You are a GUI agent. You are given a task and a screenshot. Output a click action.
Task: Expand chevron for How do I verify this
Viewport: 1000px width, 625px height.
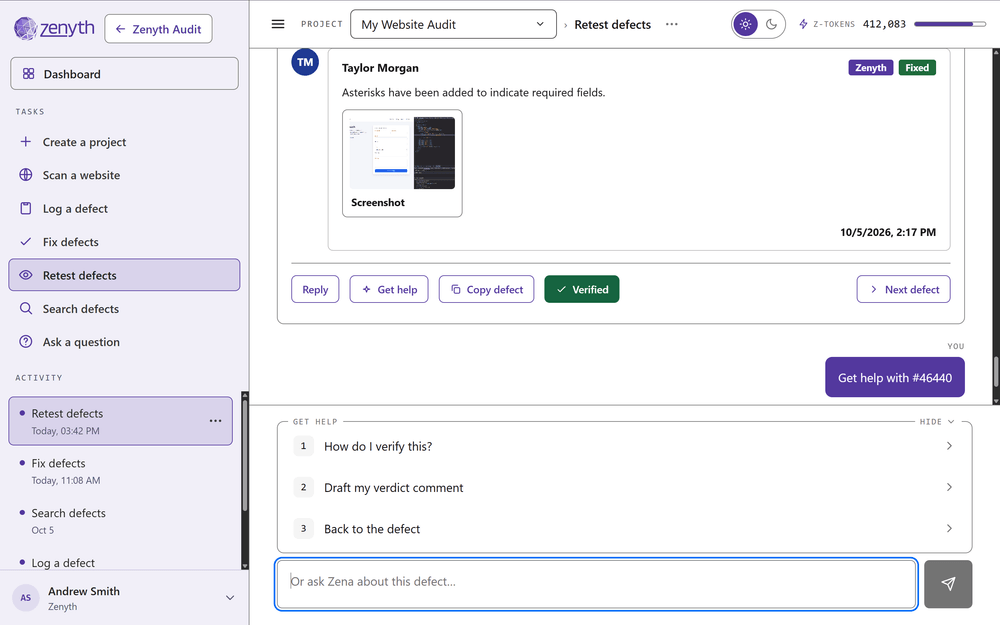pyautogui.click(x=949, y=446)
